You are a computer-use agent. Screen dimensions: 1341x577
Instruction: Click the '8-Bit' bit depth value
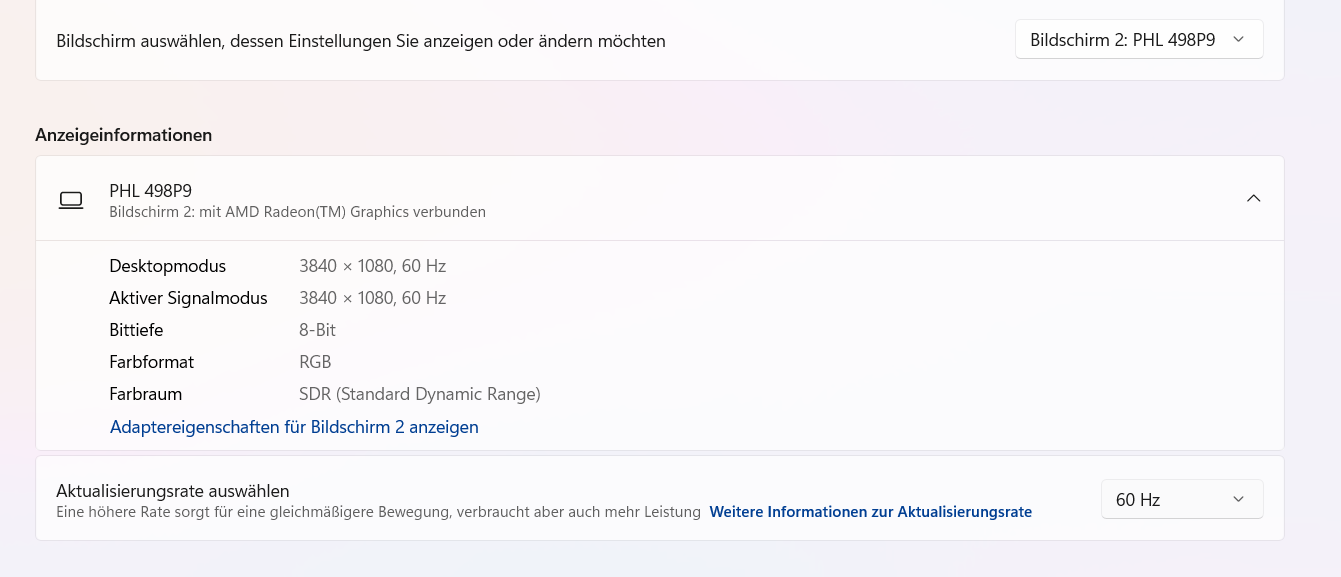[317, 330]
